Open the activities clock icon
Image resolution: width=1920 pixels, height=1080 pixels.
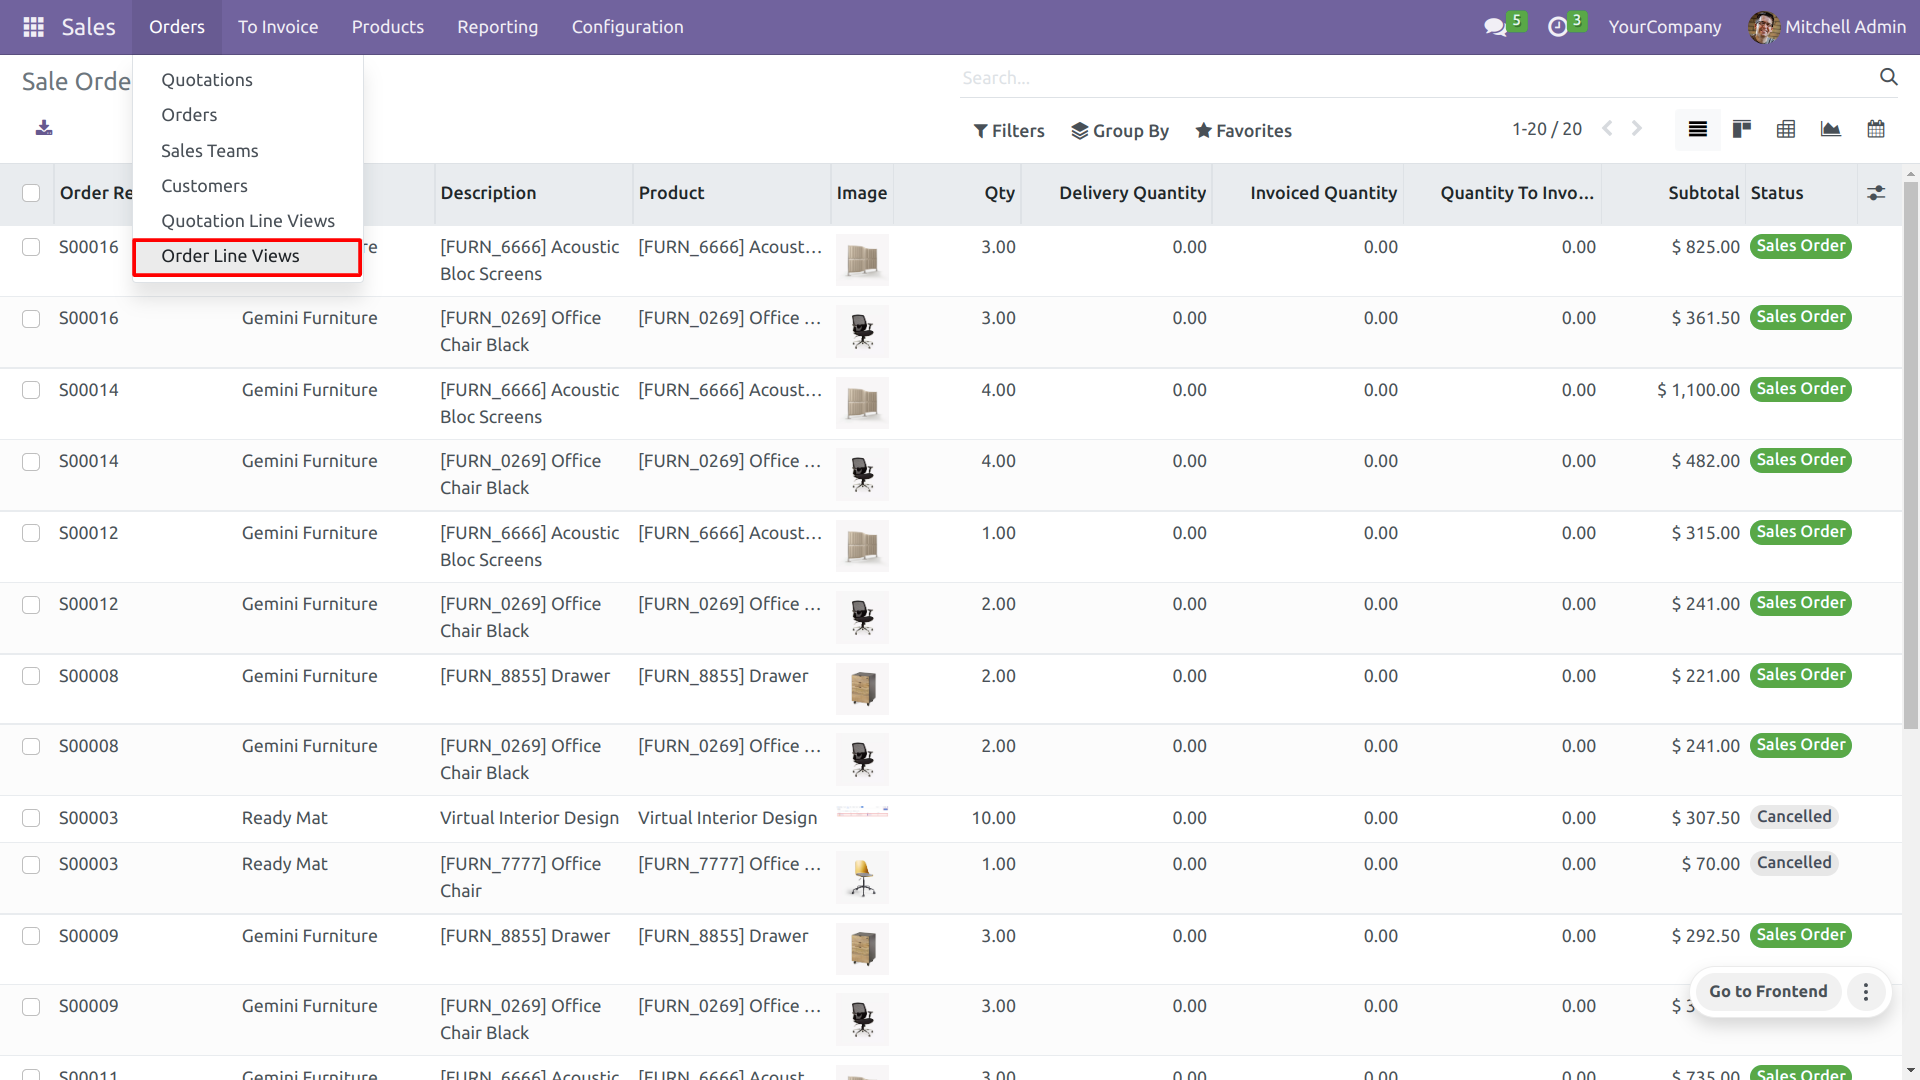(1557, 27)
